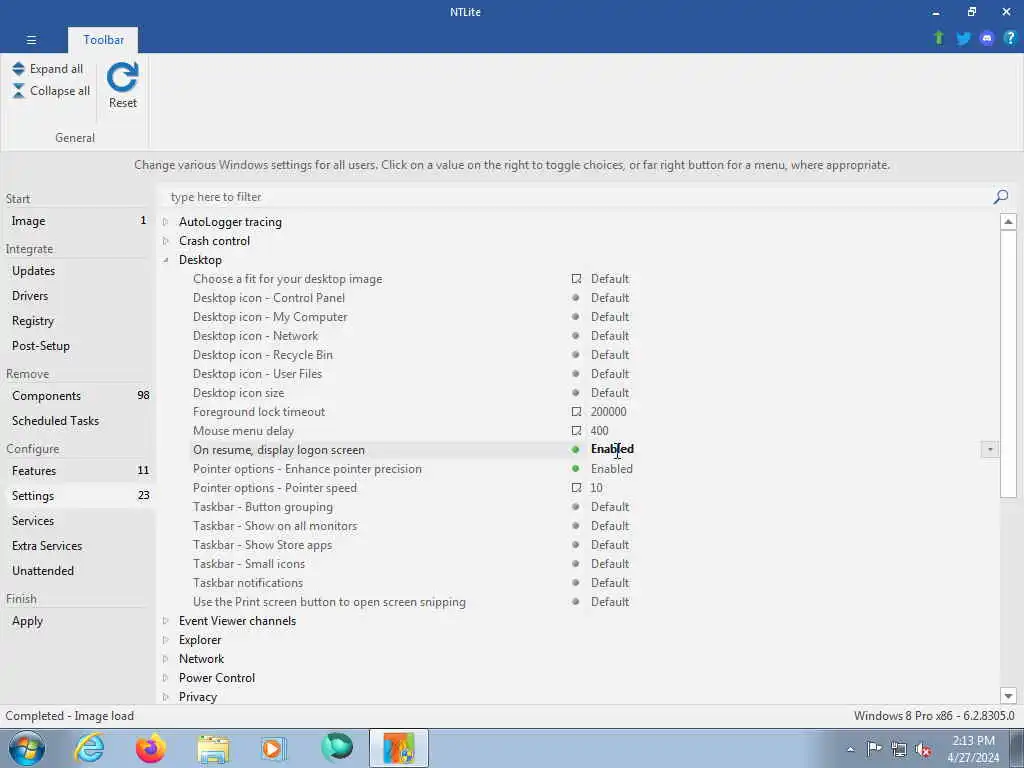1024x768 pixels.
Task: Click the filter search magnifier icon
Action: coord(1000,197)
